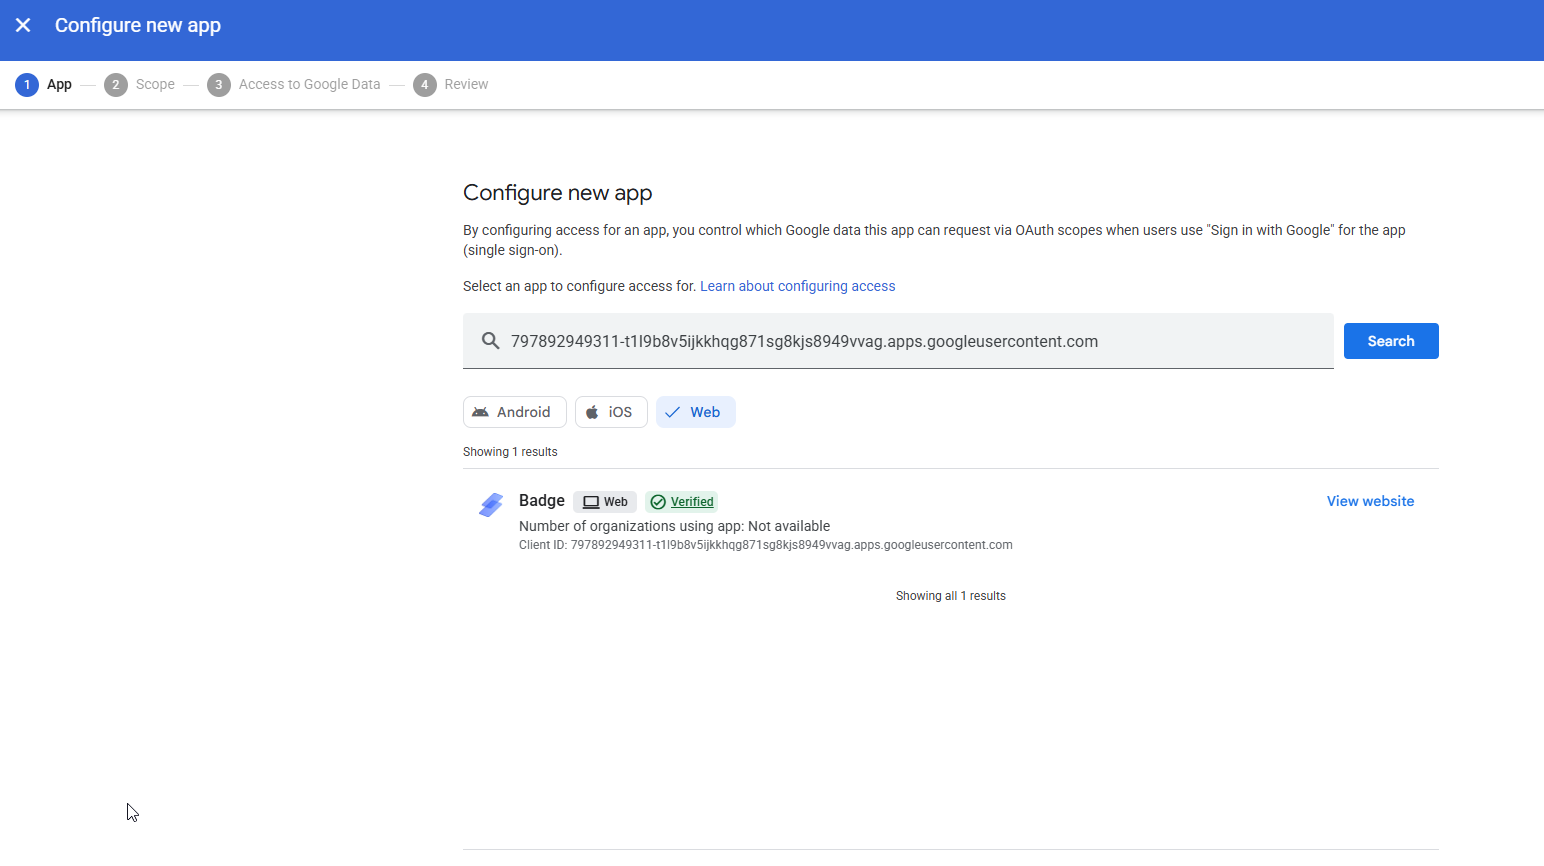Select step 1 App
Image resolution: width=1544 pixels, height=866 pixels.
point(43,84)
